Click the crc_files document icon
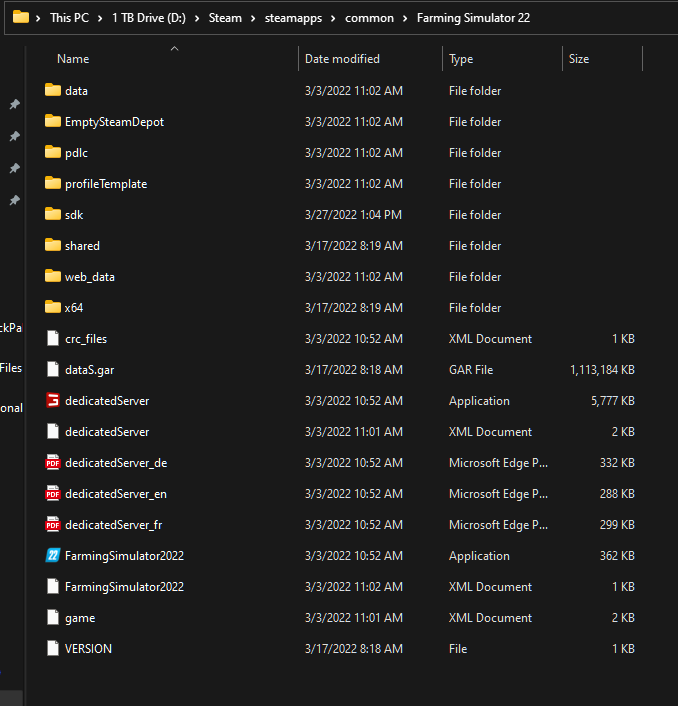Viewport: 678px width, 706px height. point(53,338)
